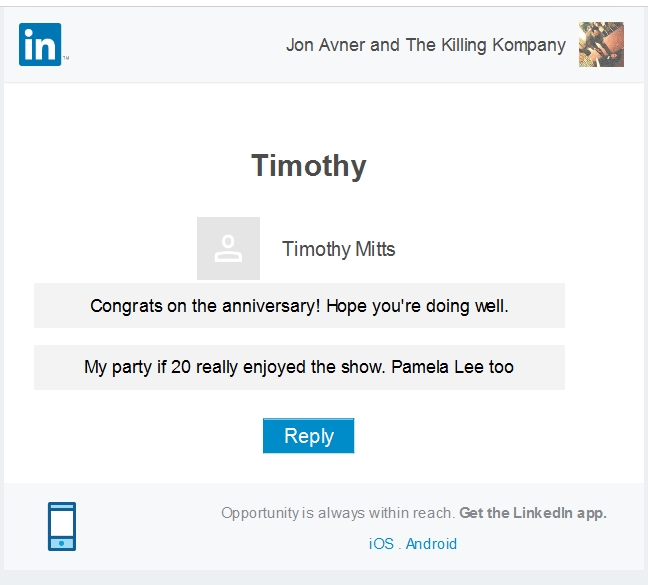The image size is (648, 585).
Task: Follow the iOS app link
Action: 381,544
